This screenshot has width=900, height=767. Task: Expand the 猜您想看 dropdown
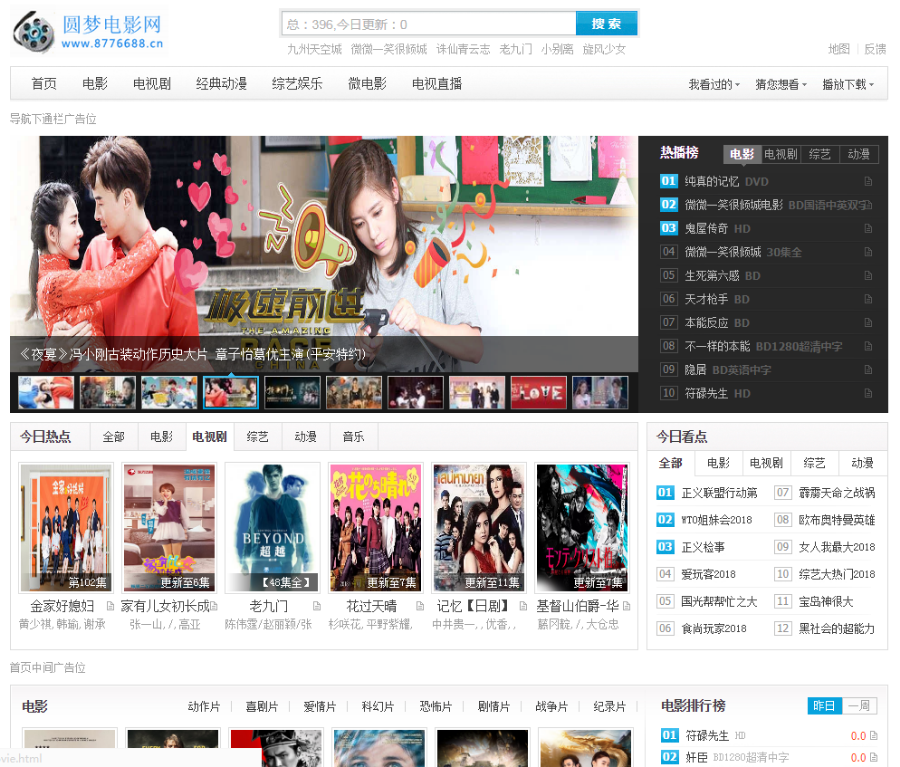780,84
